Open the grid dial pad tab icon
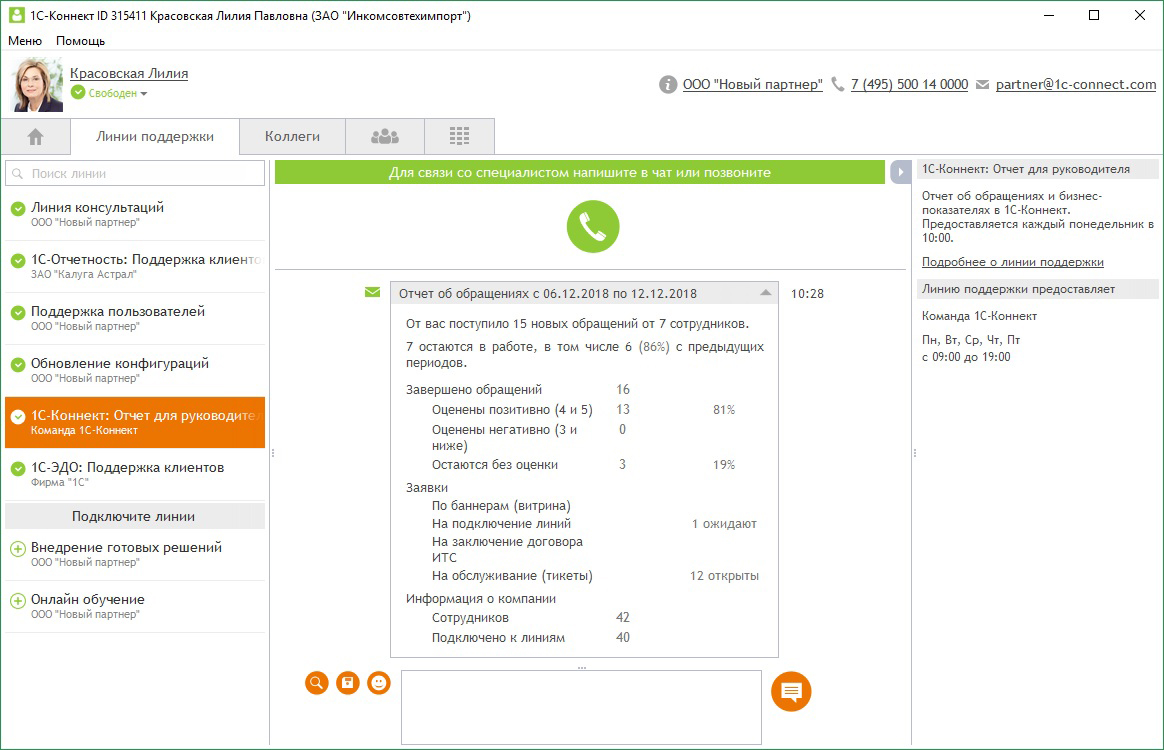This screenshot has height=750, width=1164. pos(460,136)
